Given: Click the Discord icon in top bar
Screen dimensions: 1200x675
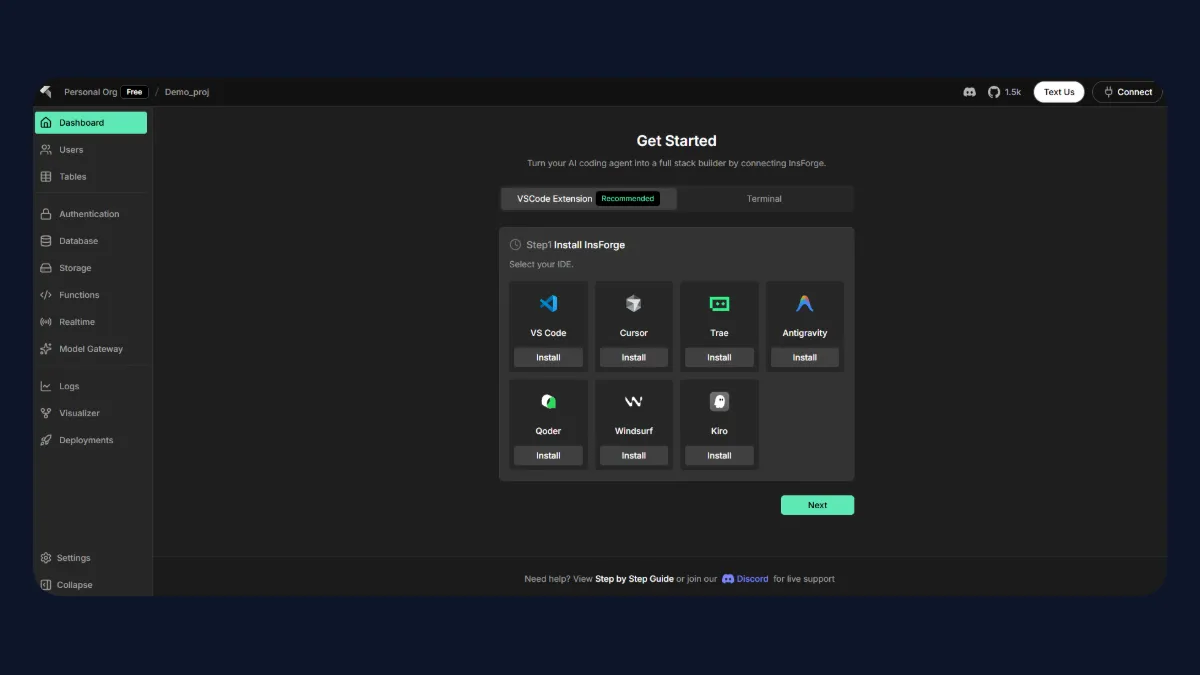Looking at the screenshot, I should coord(969,91).
